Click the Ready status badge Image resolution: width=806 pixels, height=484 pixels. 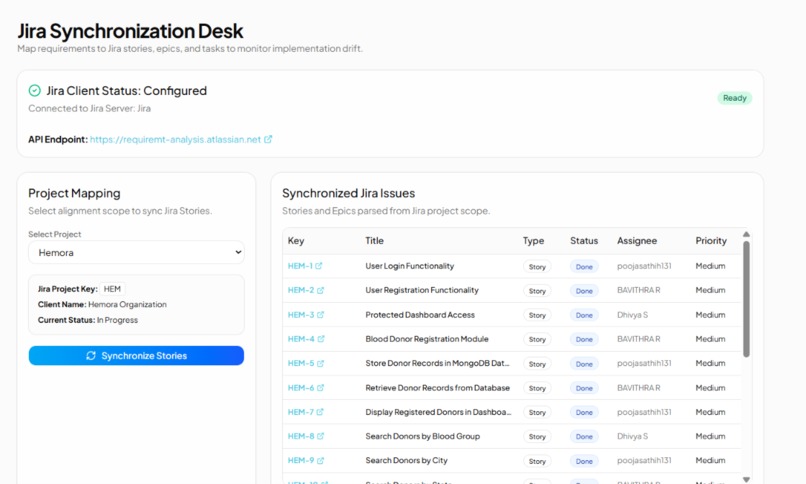[x=735, y=98]
